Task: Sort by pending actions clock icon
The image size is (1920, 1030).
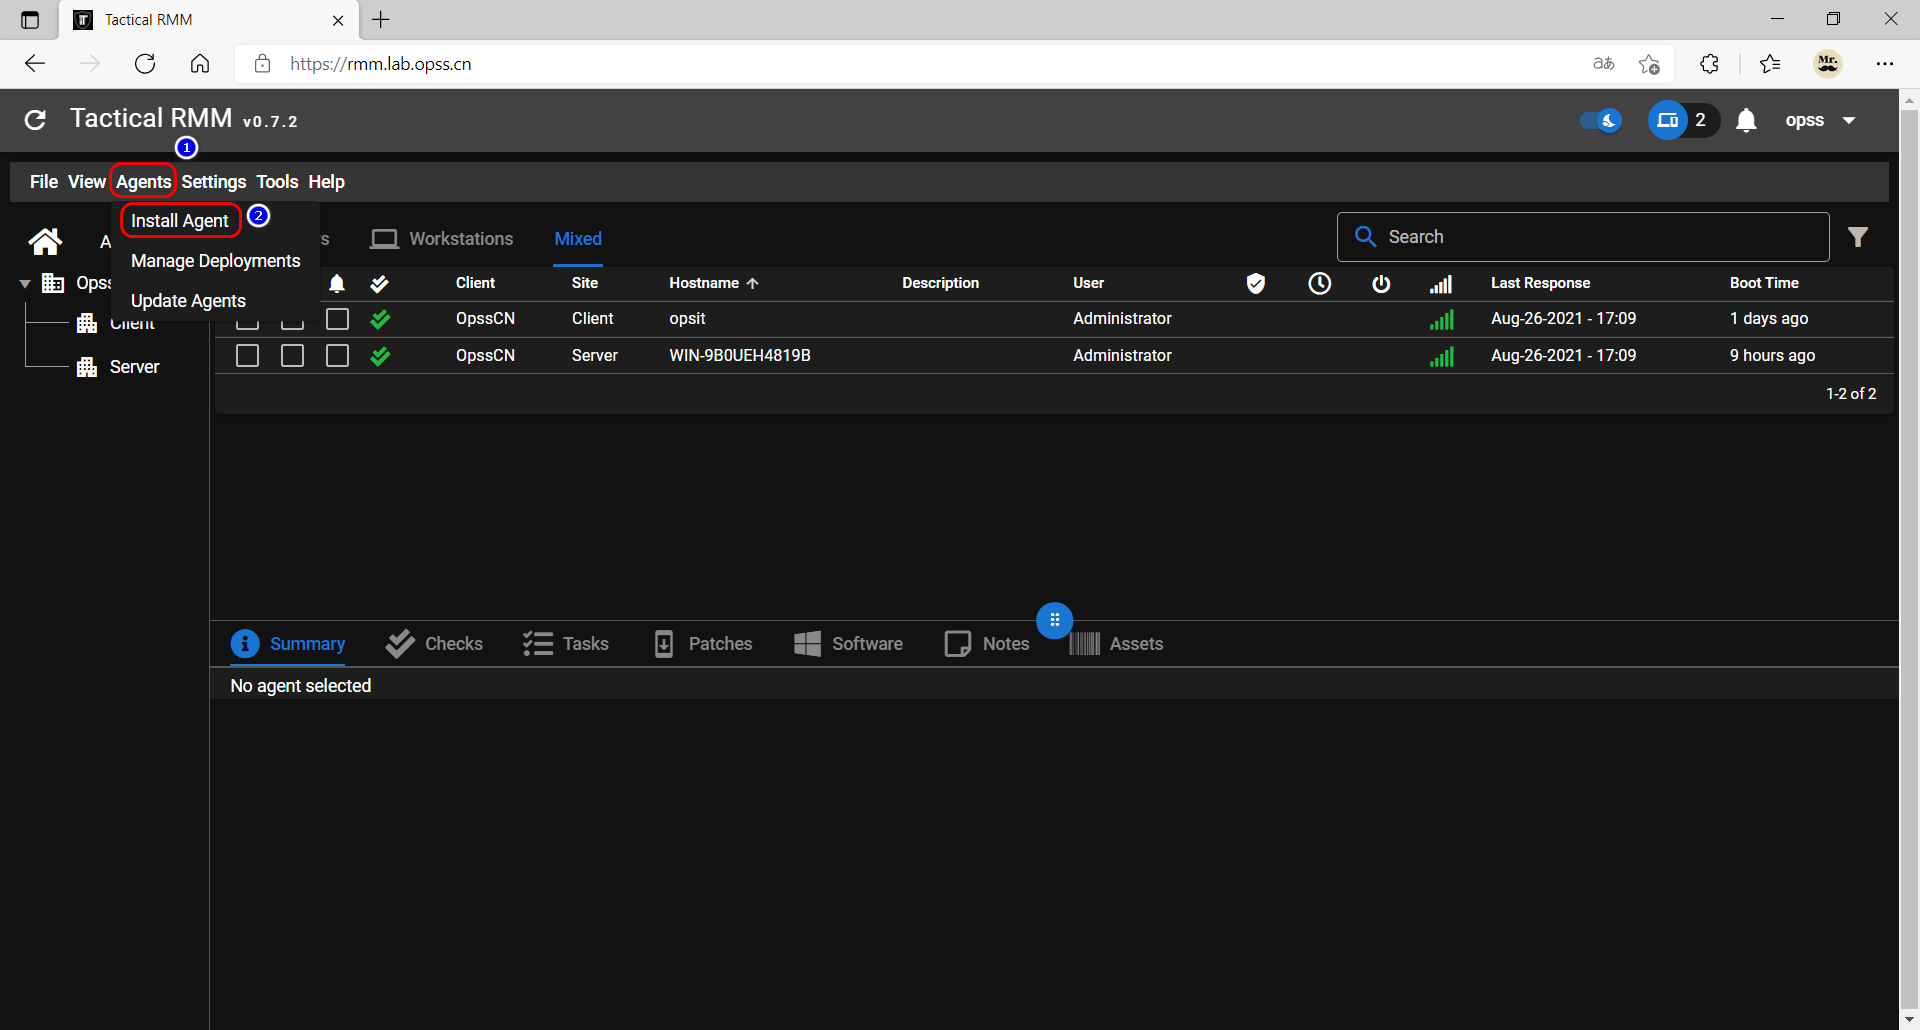Action: 1320,284
